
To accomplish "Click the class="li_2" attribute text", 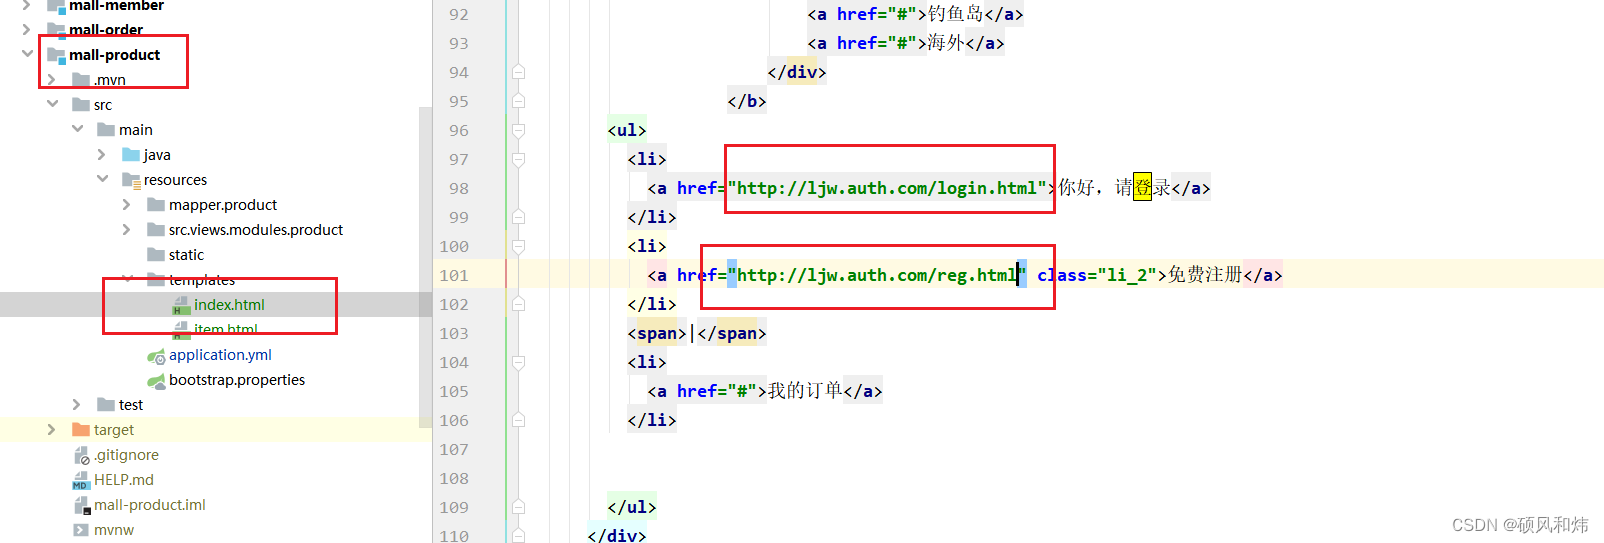I will pyautogui.click(x=1097, y=275).
